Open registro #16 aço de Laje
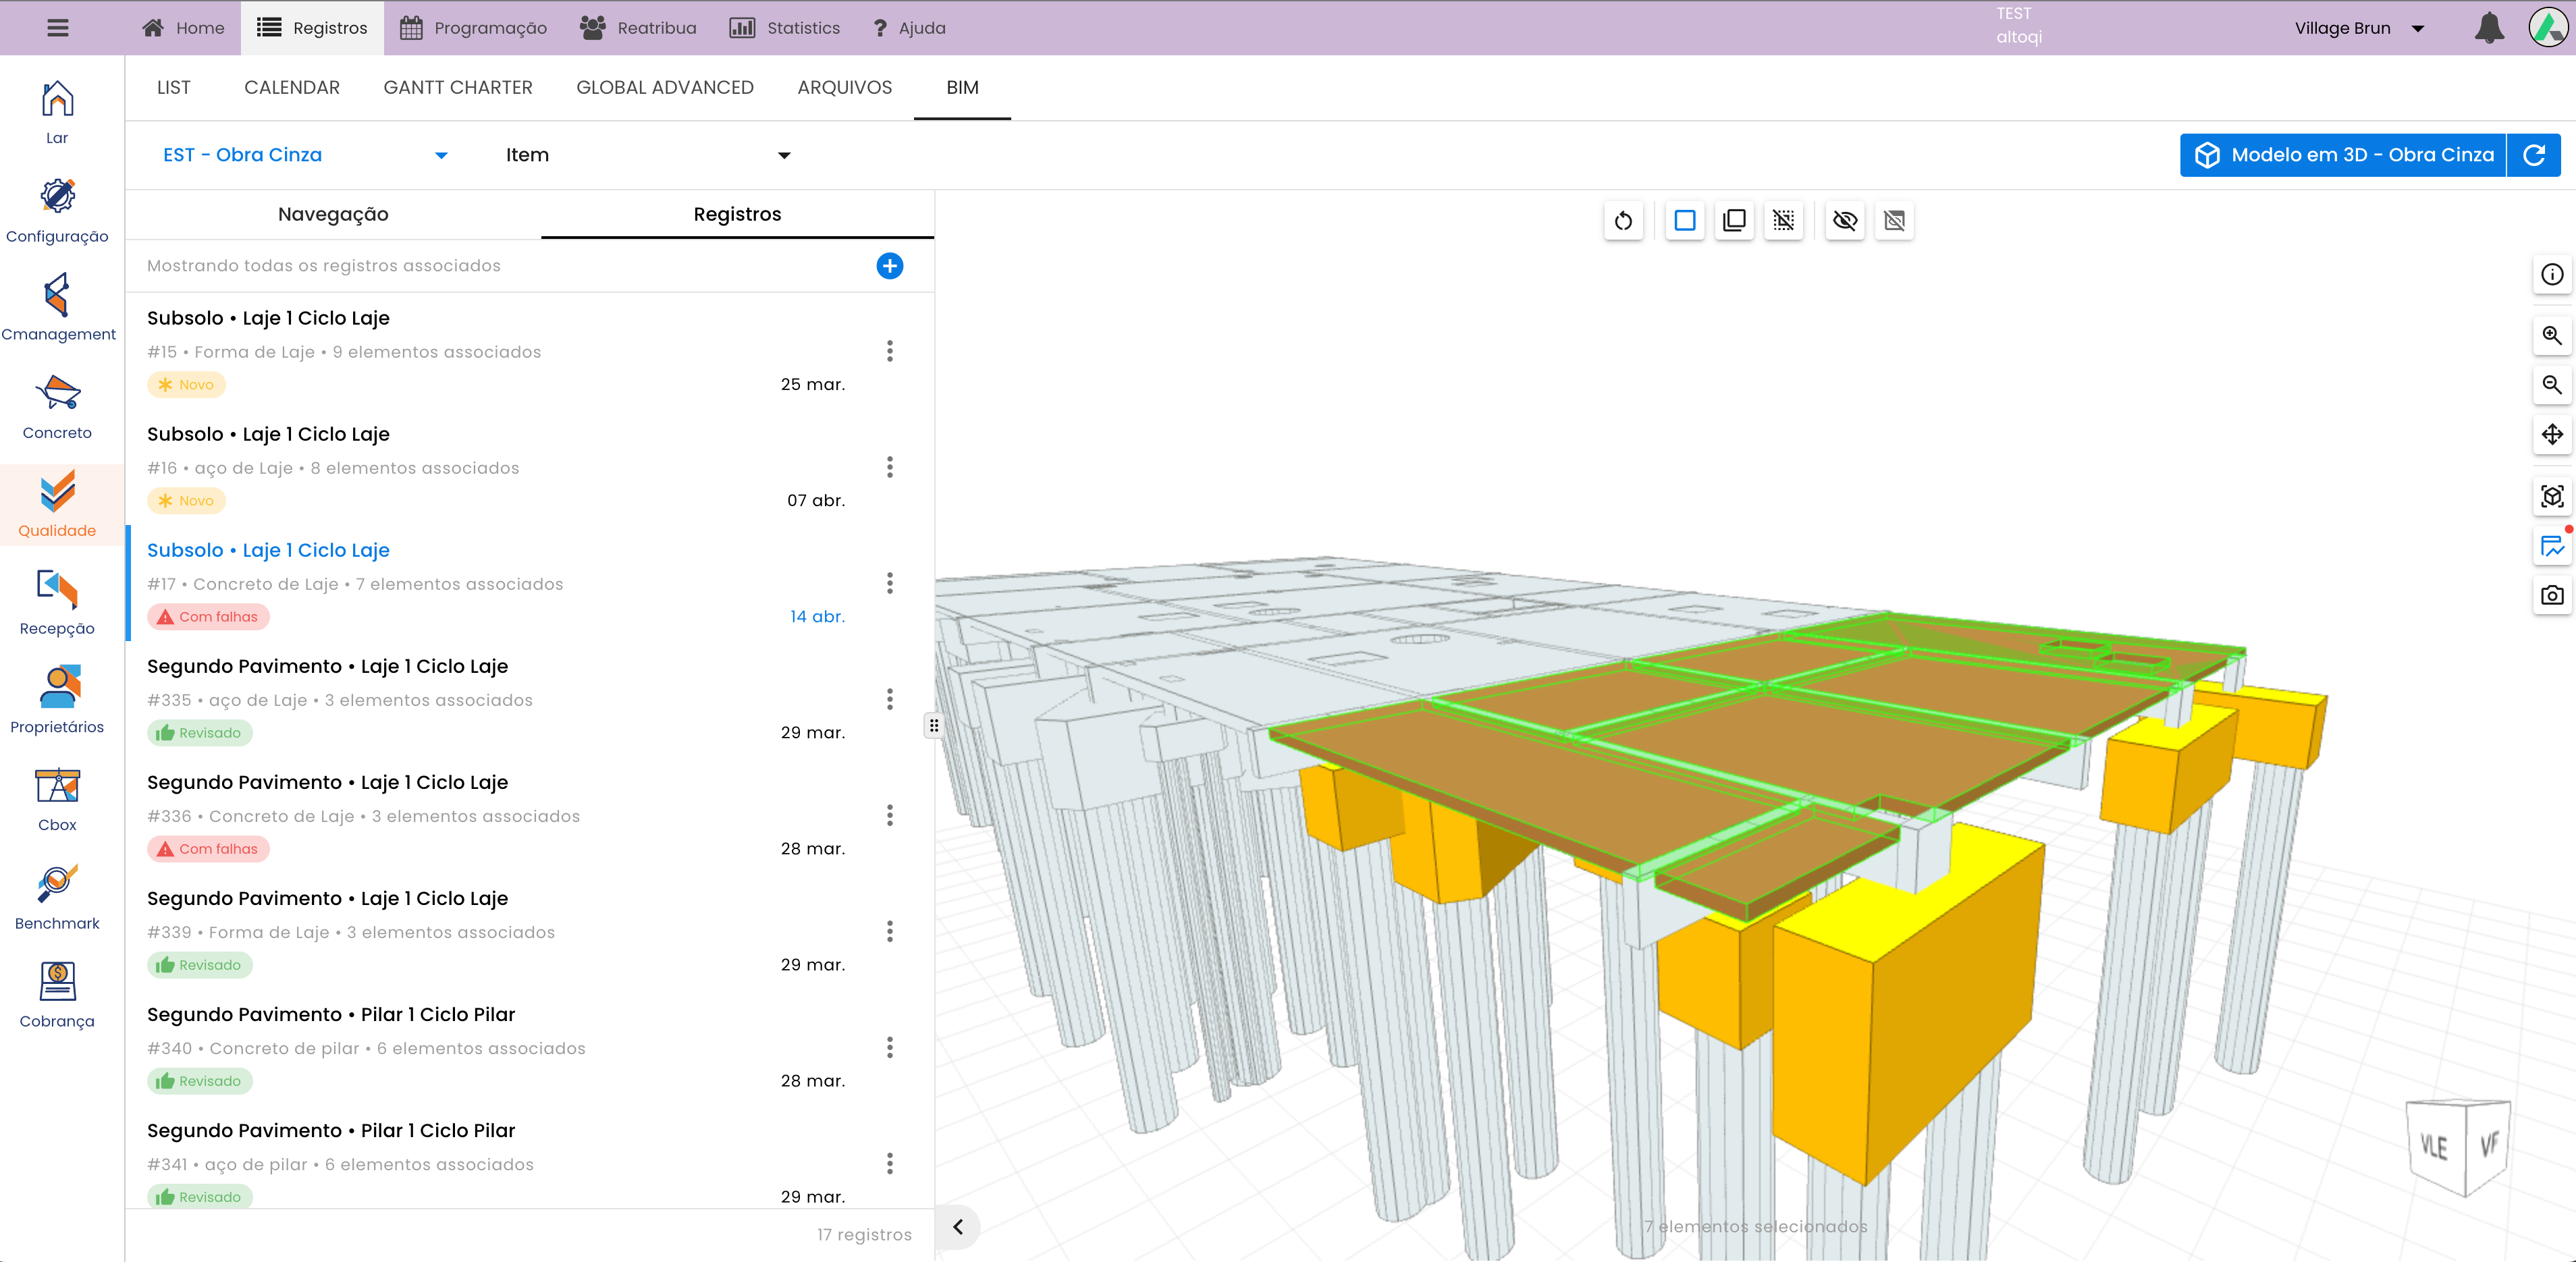 530,467
